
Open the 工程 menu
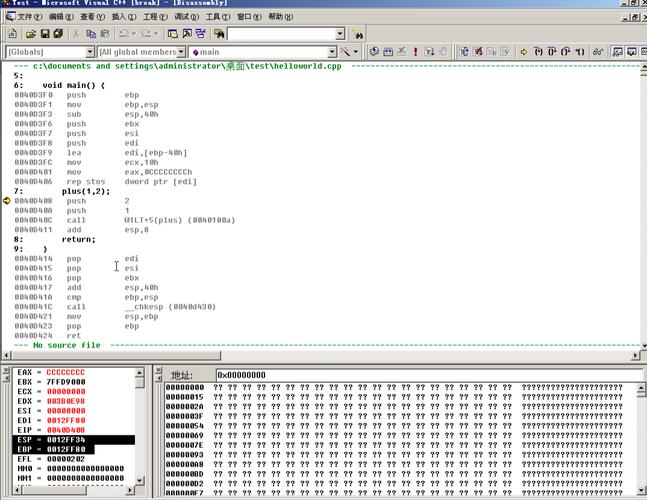(155, 17)
